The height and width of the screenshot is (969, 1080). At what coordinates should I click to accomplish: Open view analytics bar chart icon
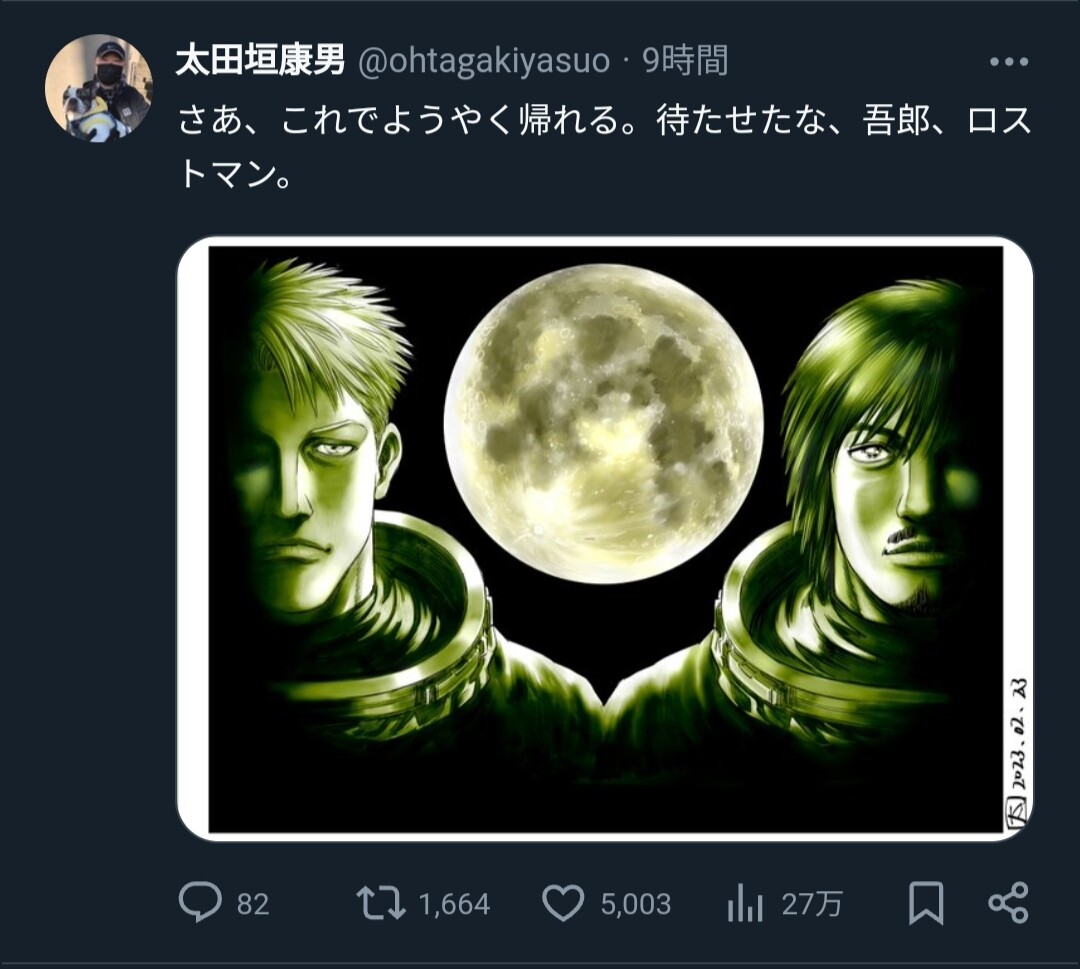pyautogui.click(x=744, y=904)
